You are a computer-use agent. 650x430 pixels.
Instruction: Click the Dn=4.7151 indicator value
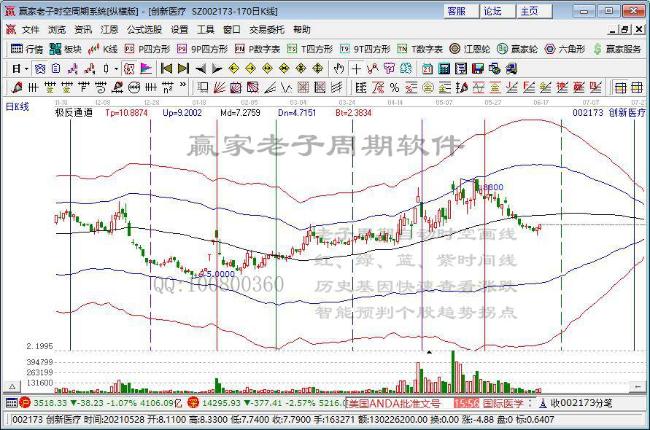(x=297, y=112)
